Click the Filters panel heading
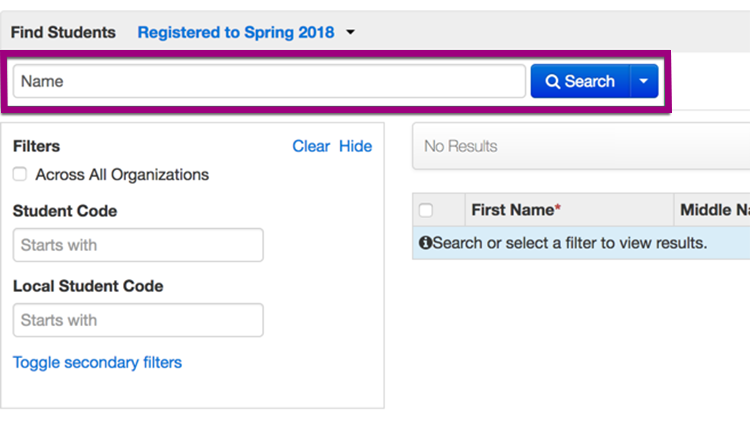The width and height of the screenshot is (750, 425). [x=36, y=146]
